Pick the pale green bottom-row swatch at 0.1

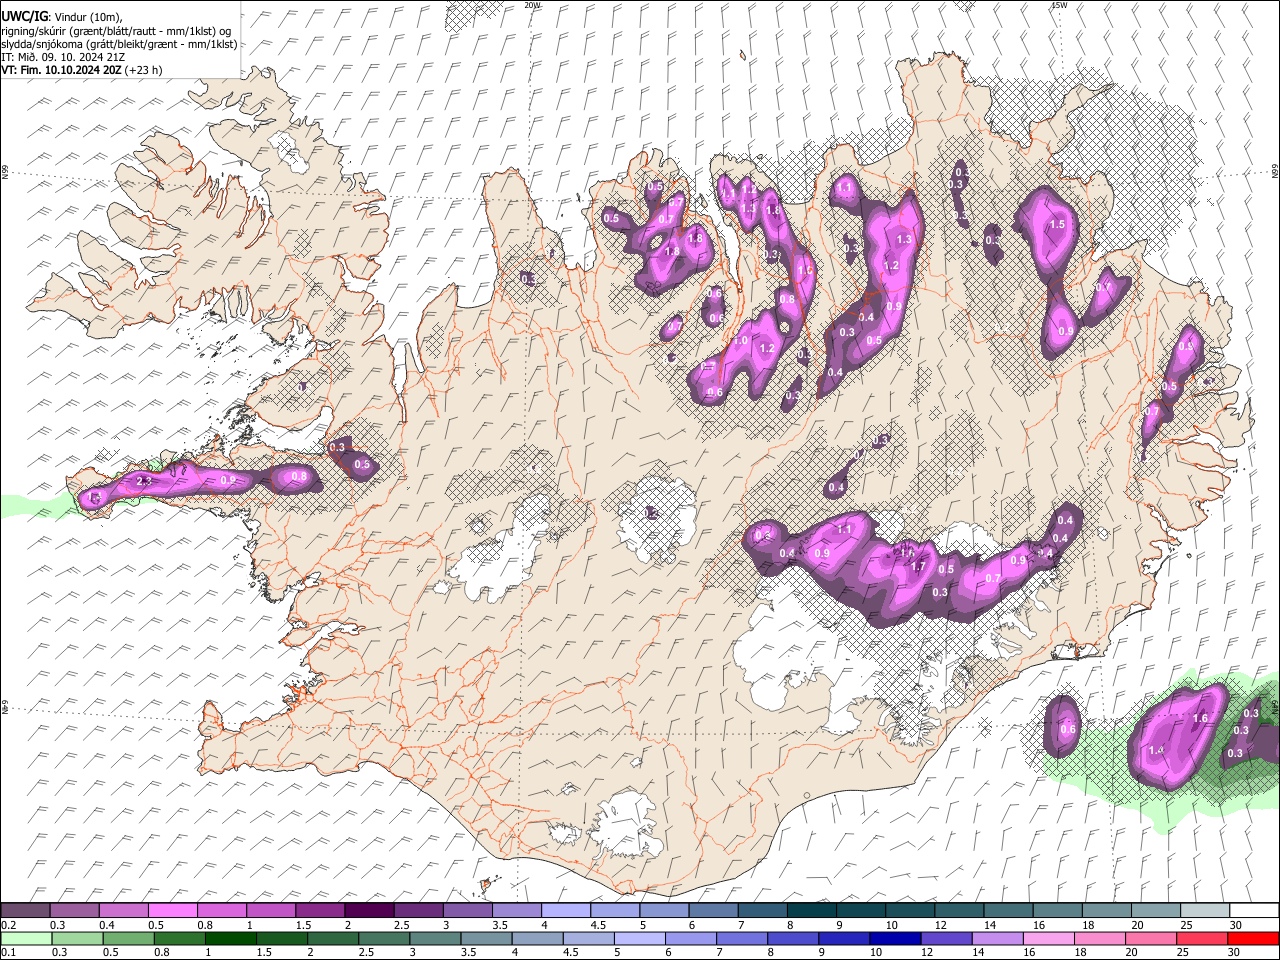click(25, 939)
